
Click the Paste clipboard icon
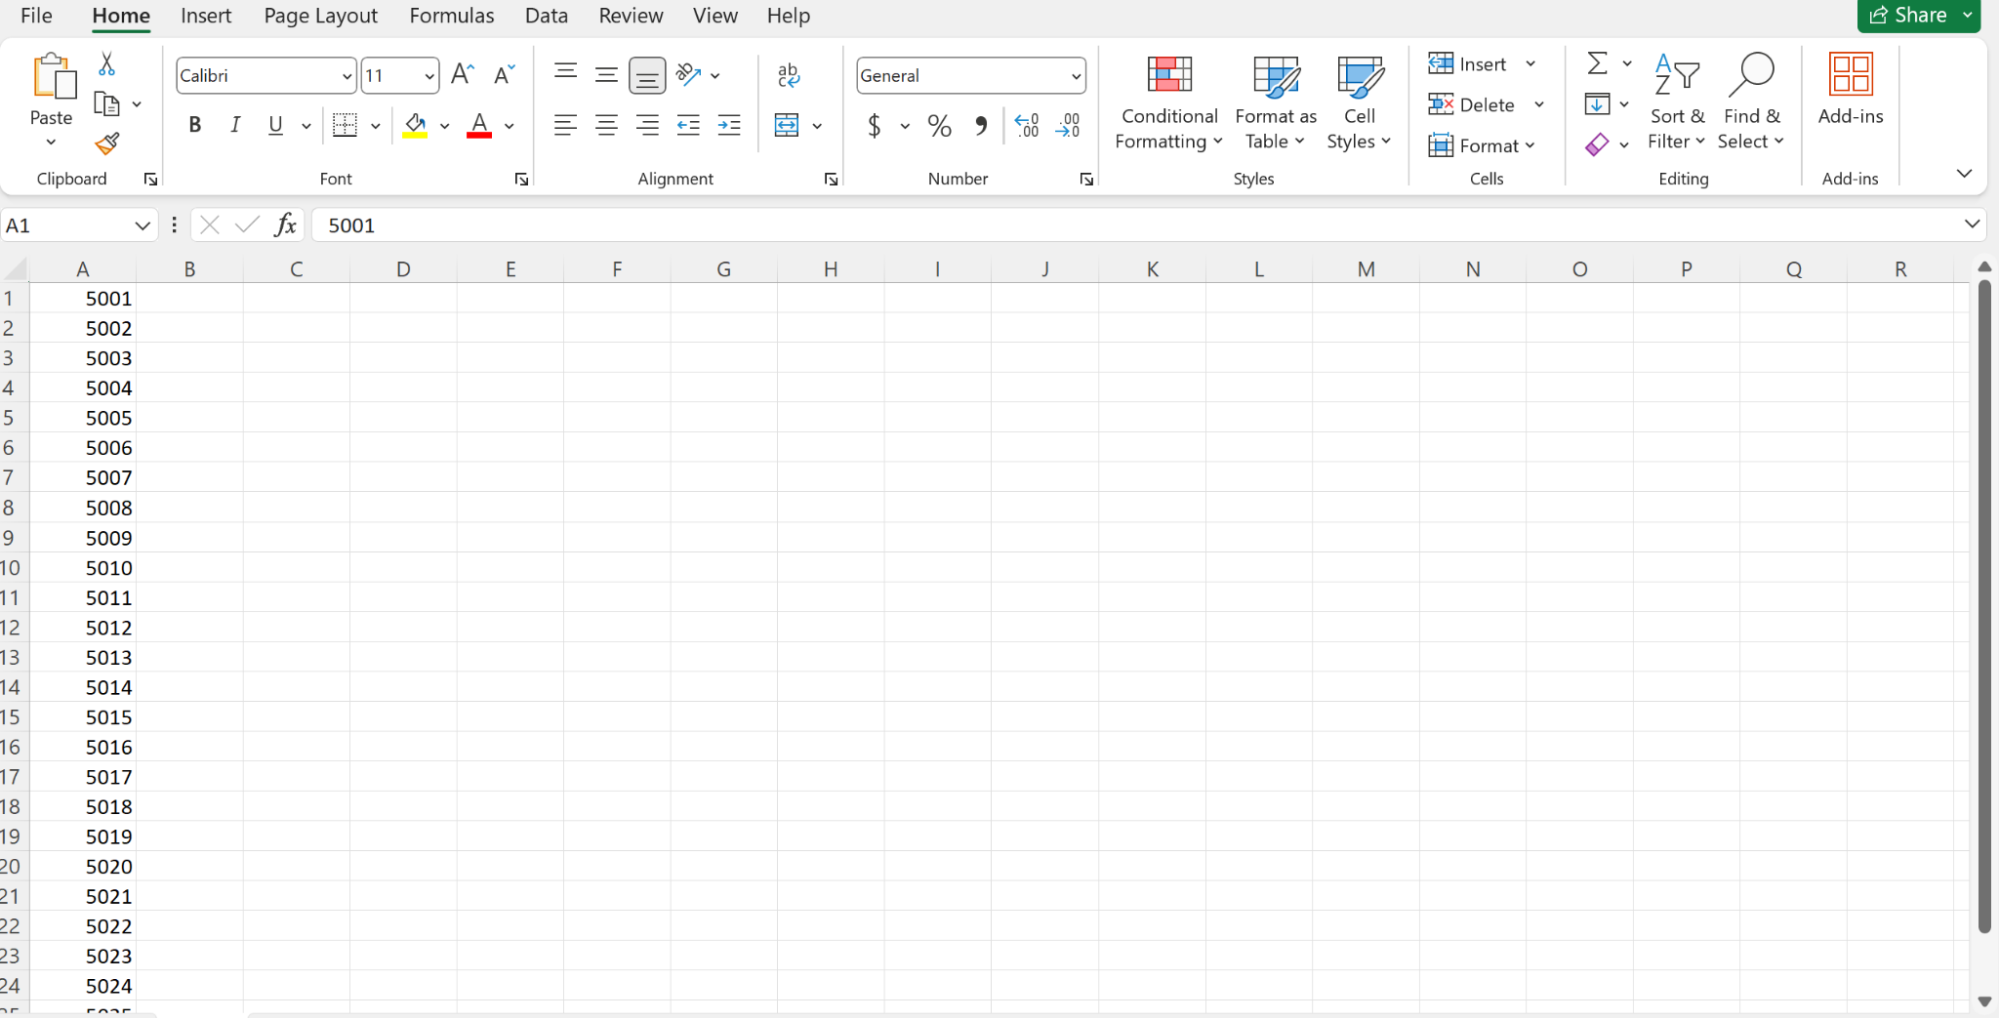(53, 78)
